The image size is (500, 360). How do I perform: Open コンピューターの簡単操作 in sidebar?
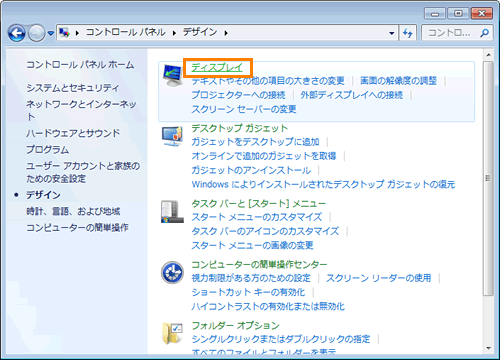(x=77, y=228)
